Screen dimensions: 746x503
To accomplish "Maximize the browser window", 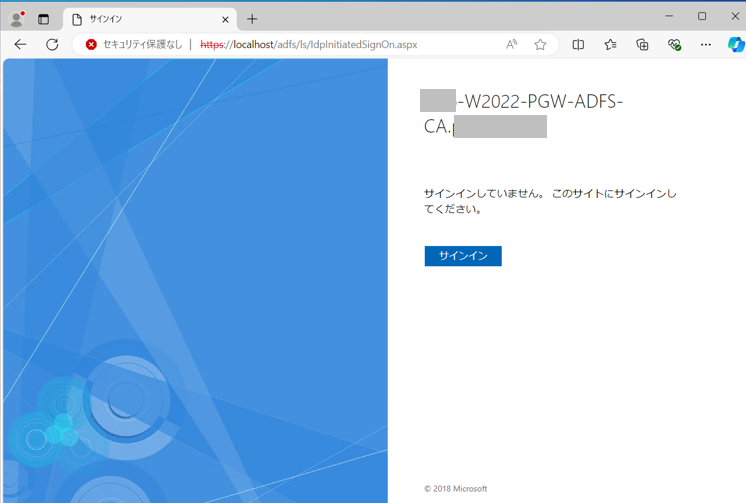I will coord(702,16).
